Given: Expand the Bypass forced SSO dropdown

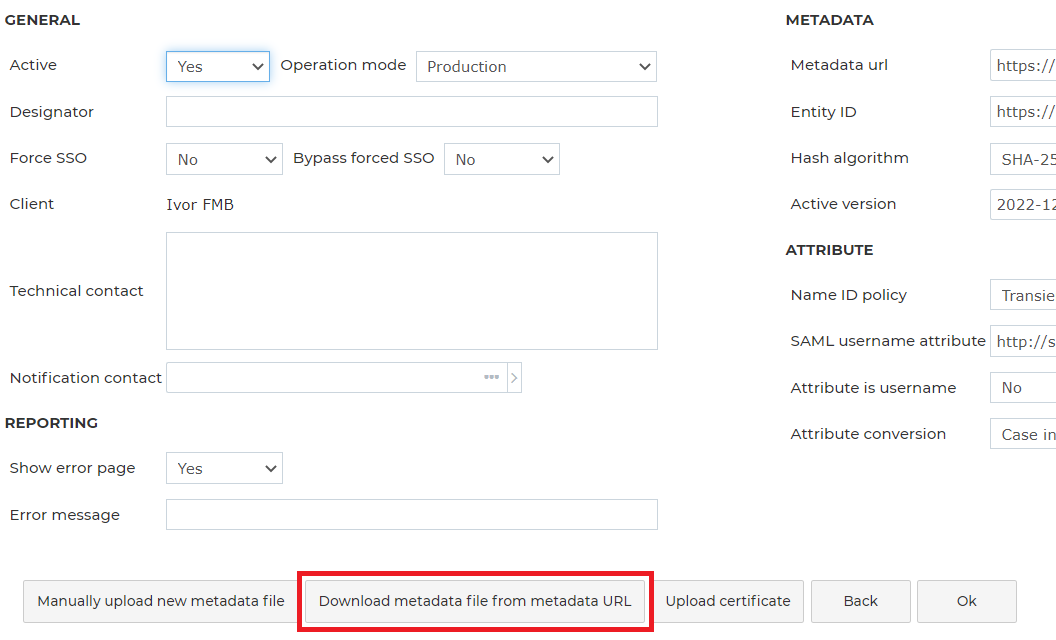Looking at the screenshot, I should tap(502, 160).
